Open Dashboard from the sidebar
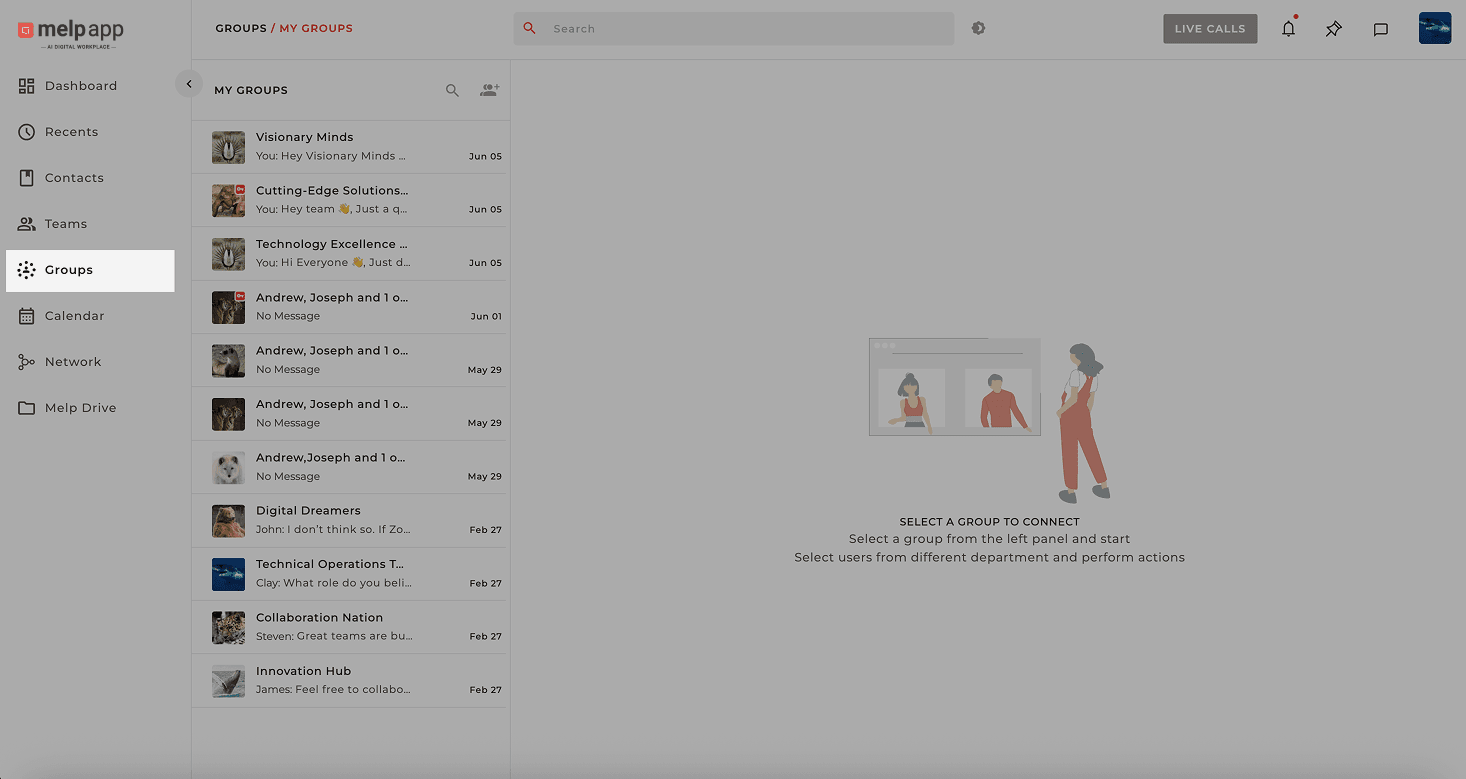 (x=80, y=86)
